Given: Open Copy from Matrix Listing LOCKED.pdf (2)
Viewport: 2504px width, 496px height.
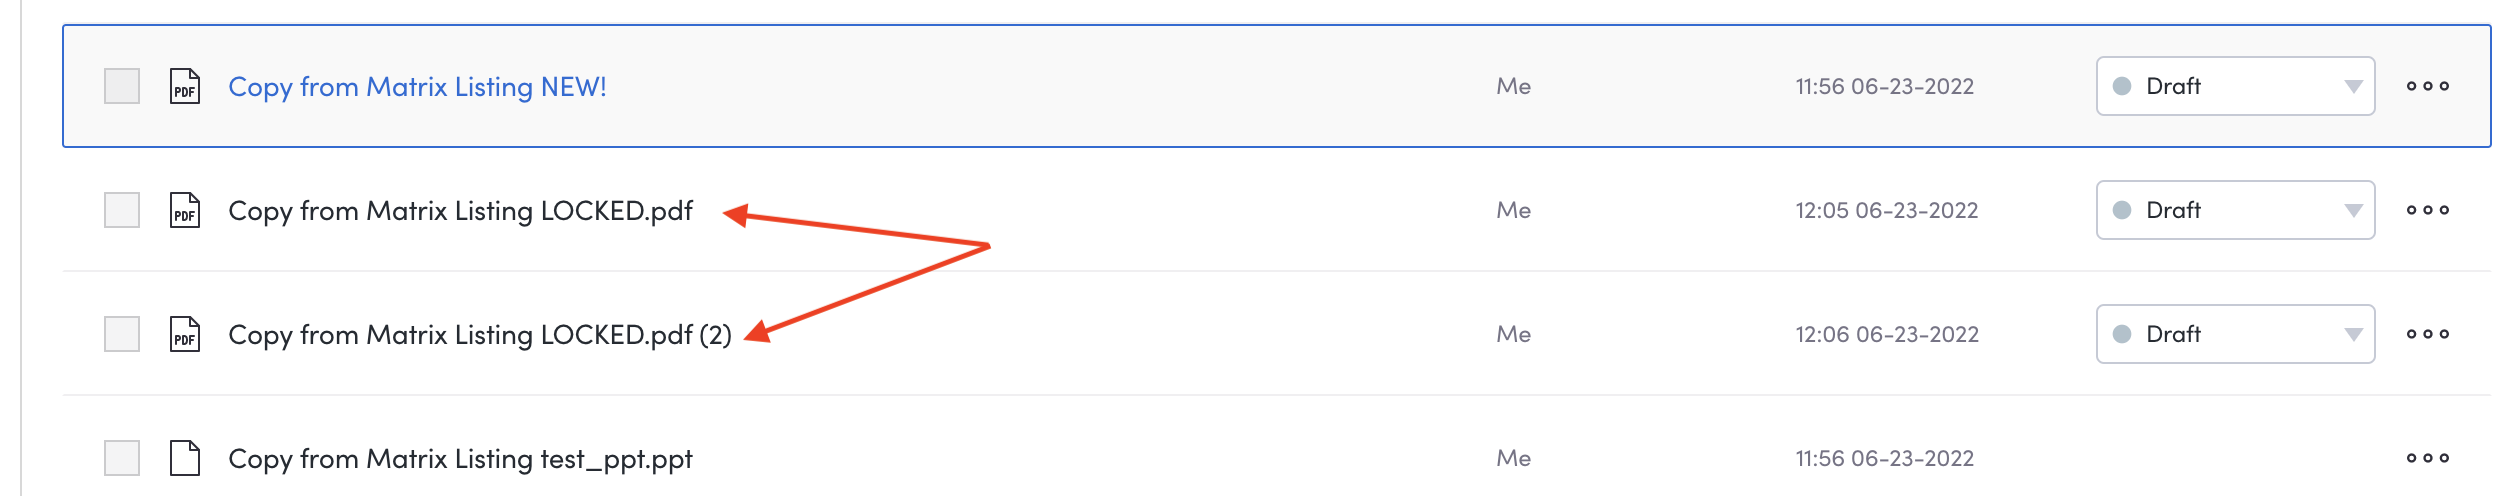Looking at the screenshot, I should point(480,335).
